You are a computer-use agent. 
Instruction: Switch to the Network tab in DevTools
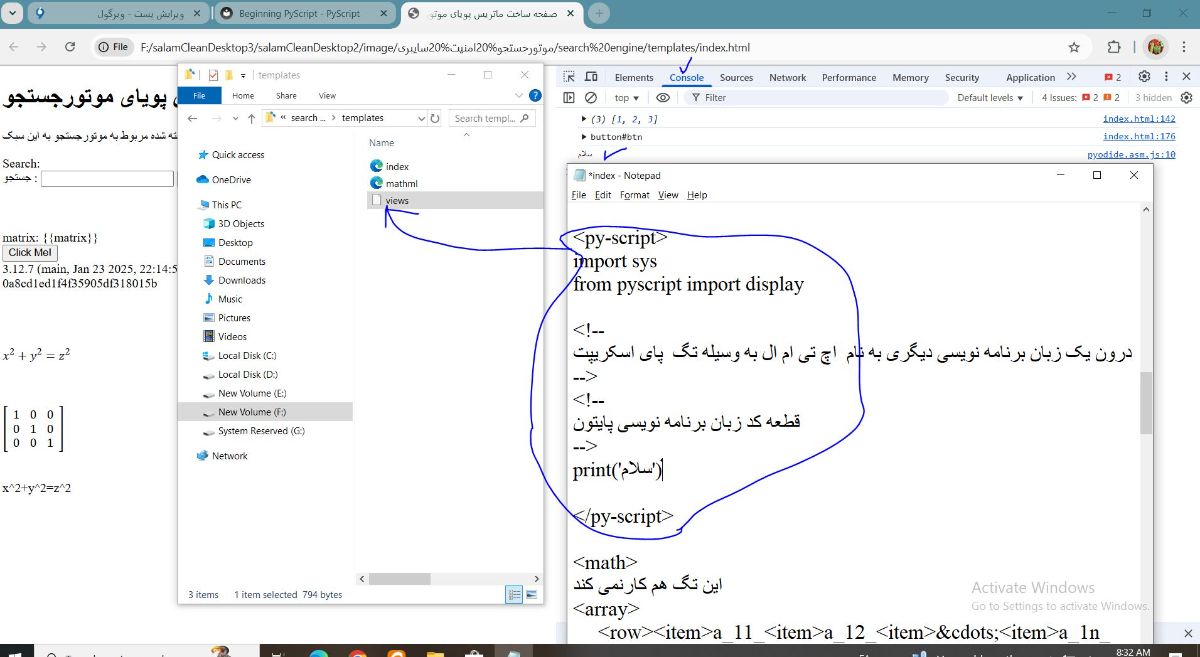[x=787, y=76]
